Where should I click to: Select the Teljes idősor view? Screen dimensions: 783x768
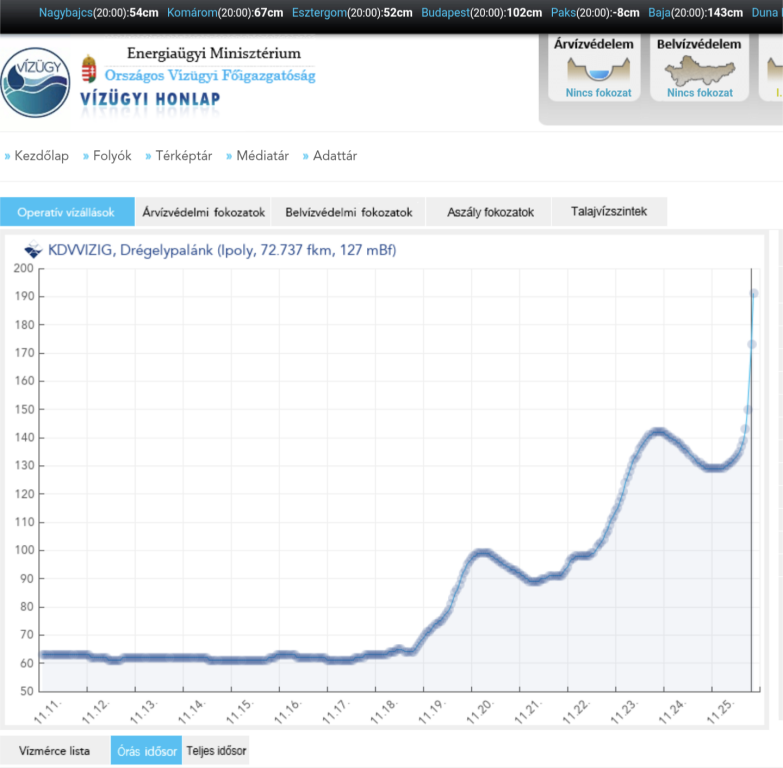click(216, 751)
